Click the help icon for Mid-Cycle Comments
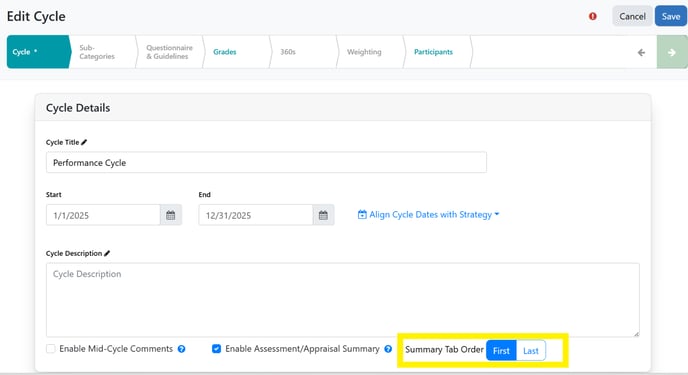This screenshot has width=688, height=375. point(181,349)
